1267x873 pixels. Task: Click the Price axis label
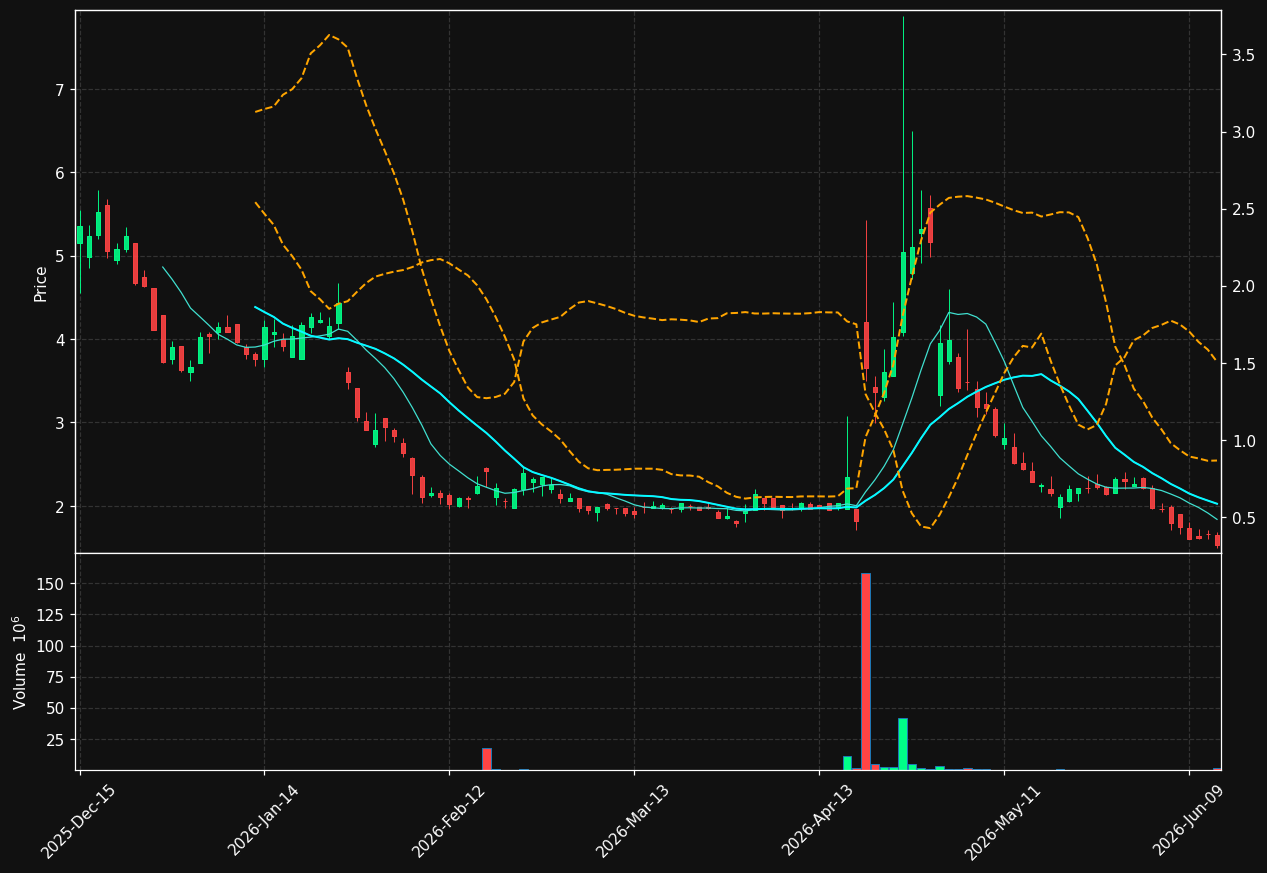pyautogui.click(x=41, y=283)
